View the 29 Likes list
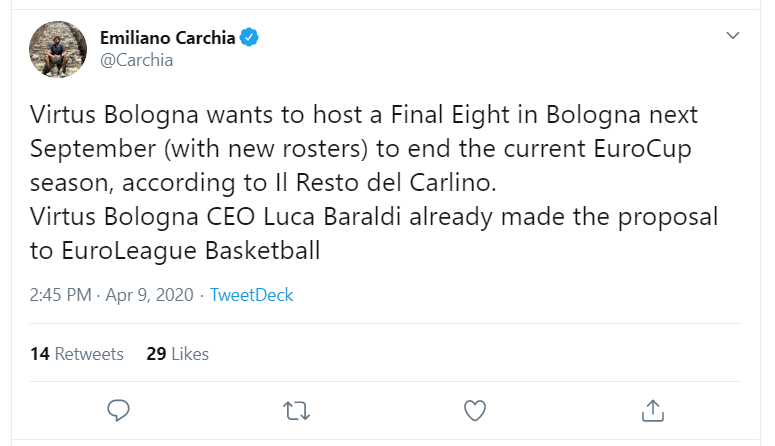This screenshot has height=446, width=775. [x=177, y=354]
